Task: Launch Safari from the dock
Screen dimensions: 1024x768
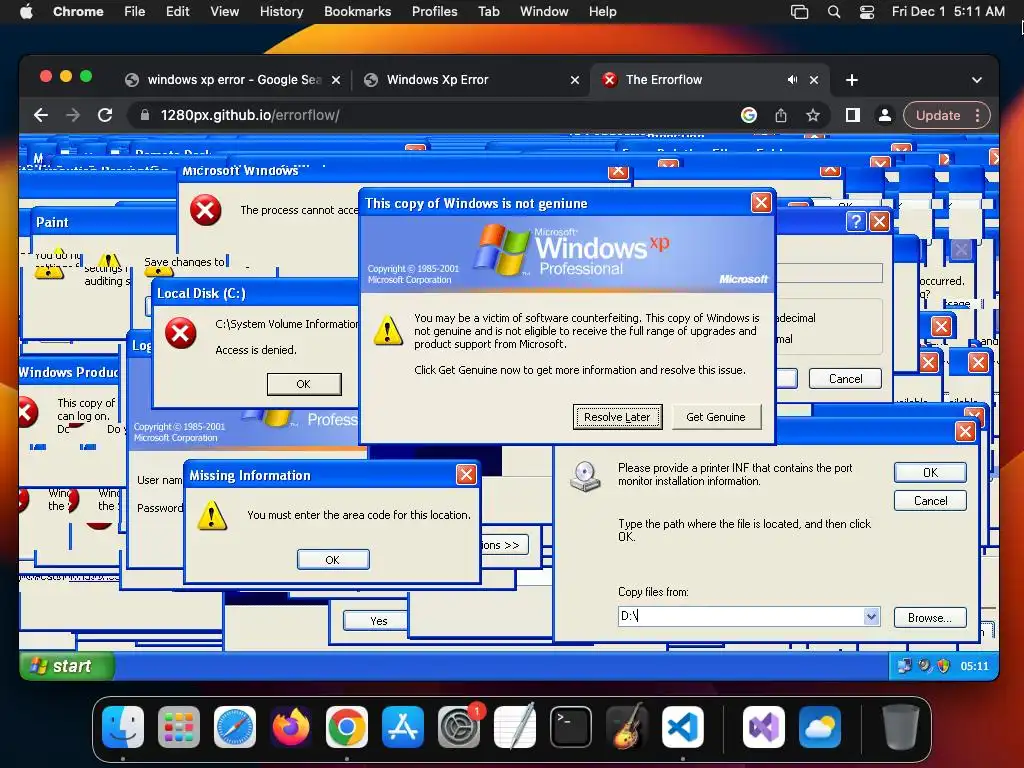Action: point(235,727)
